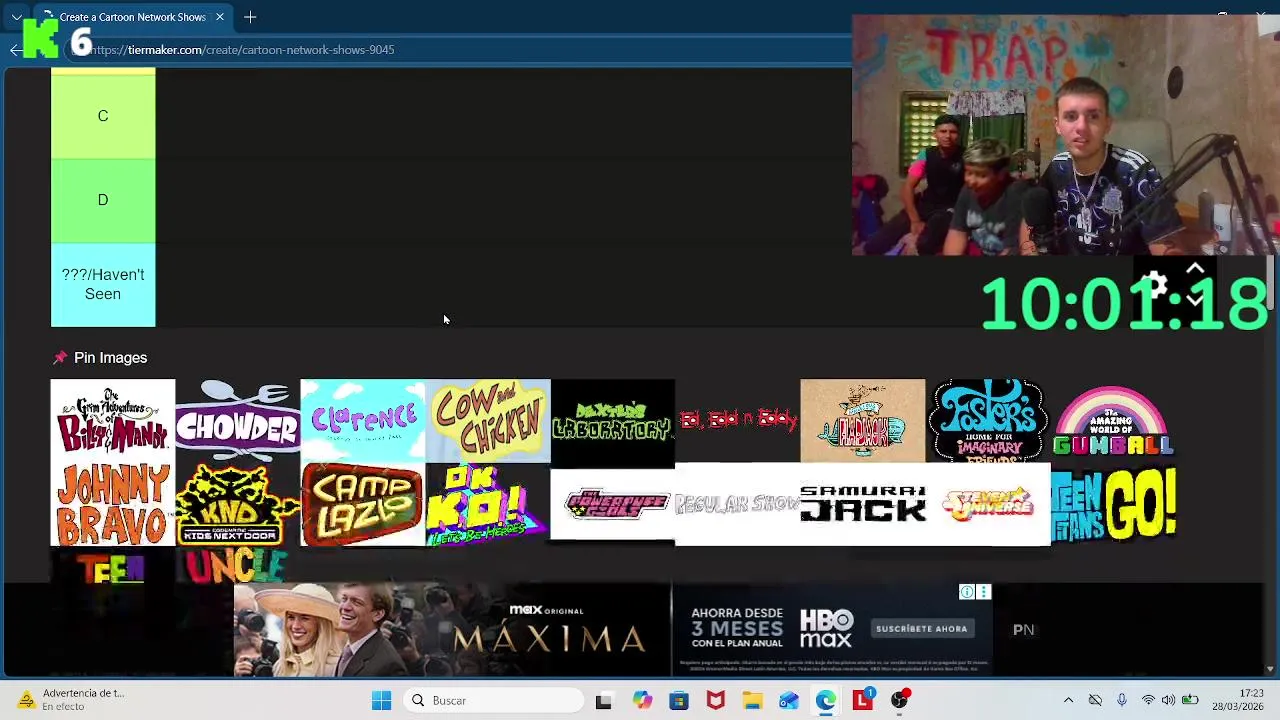Select Foster's Home for Imaginary Friends image
The image size is (1280, 720).
click(988, 421)
